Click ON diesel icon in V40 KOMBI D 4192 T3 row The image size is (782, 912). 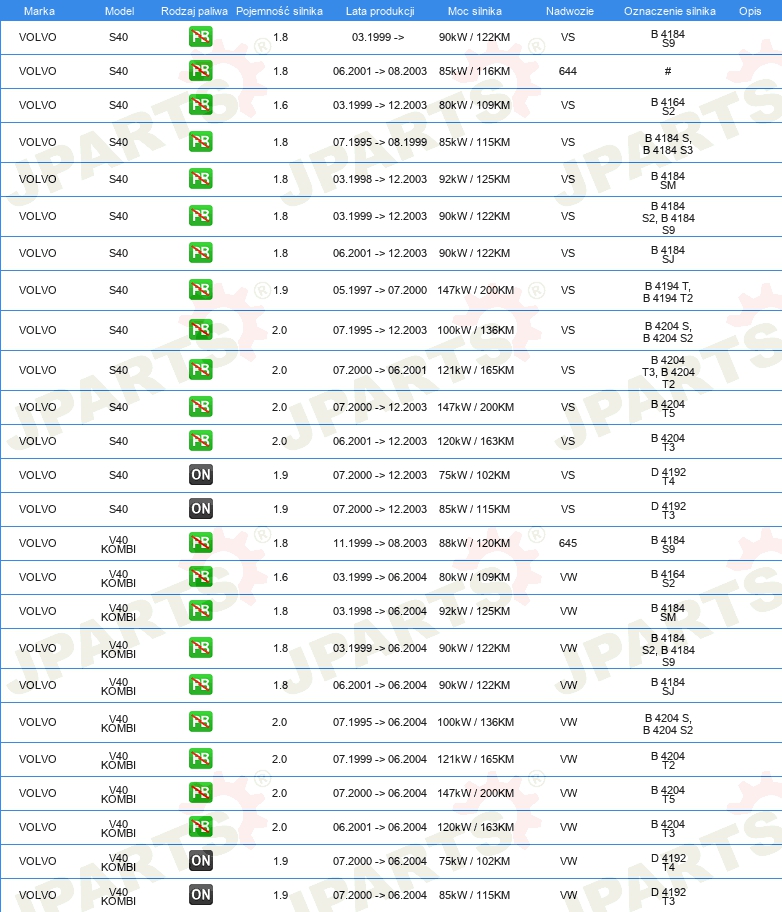tap(201, 895)
